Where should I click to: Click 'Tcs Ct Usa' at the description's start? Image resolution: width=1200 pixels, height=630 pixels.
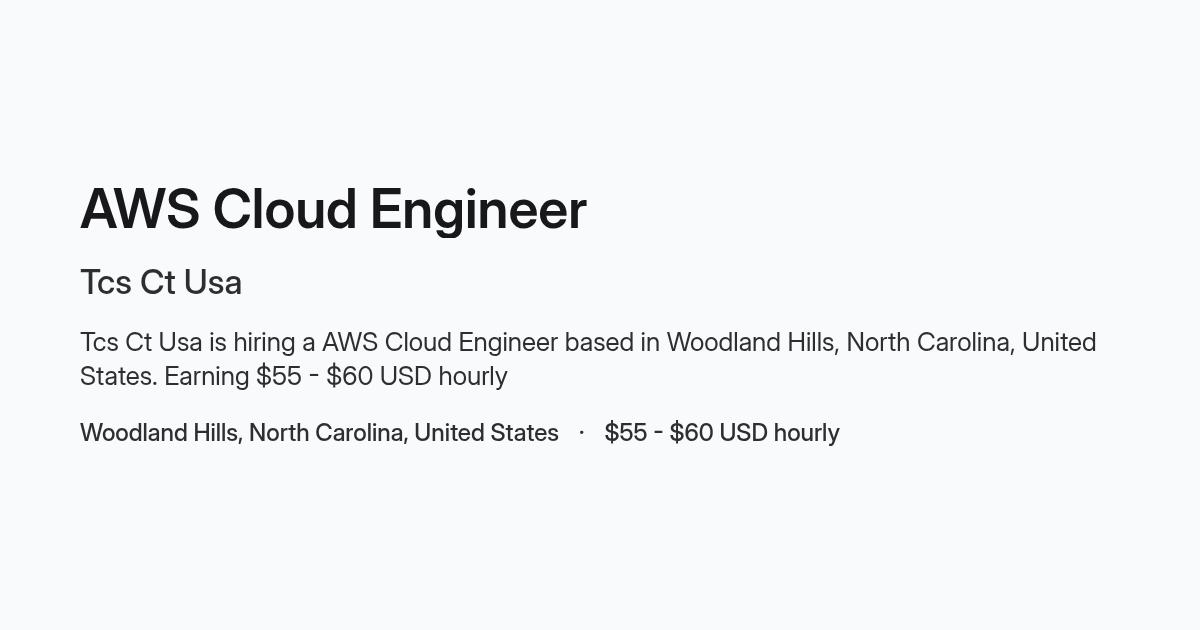point(141,343)
